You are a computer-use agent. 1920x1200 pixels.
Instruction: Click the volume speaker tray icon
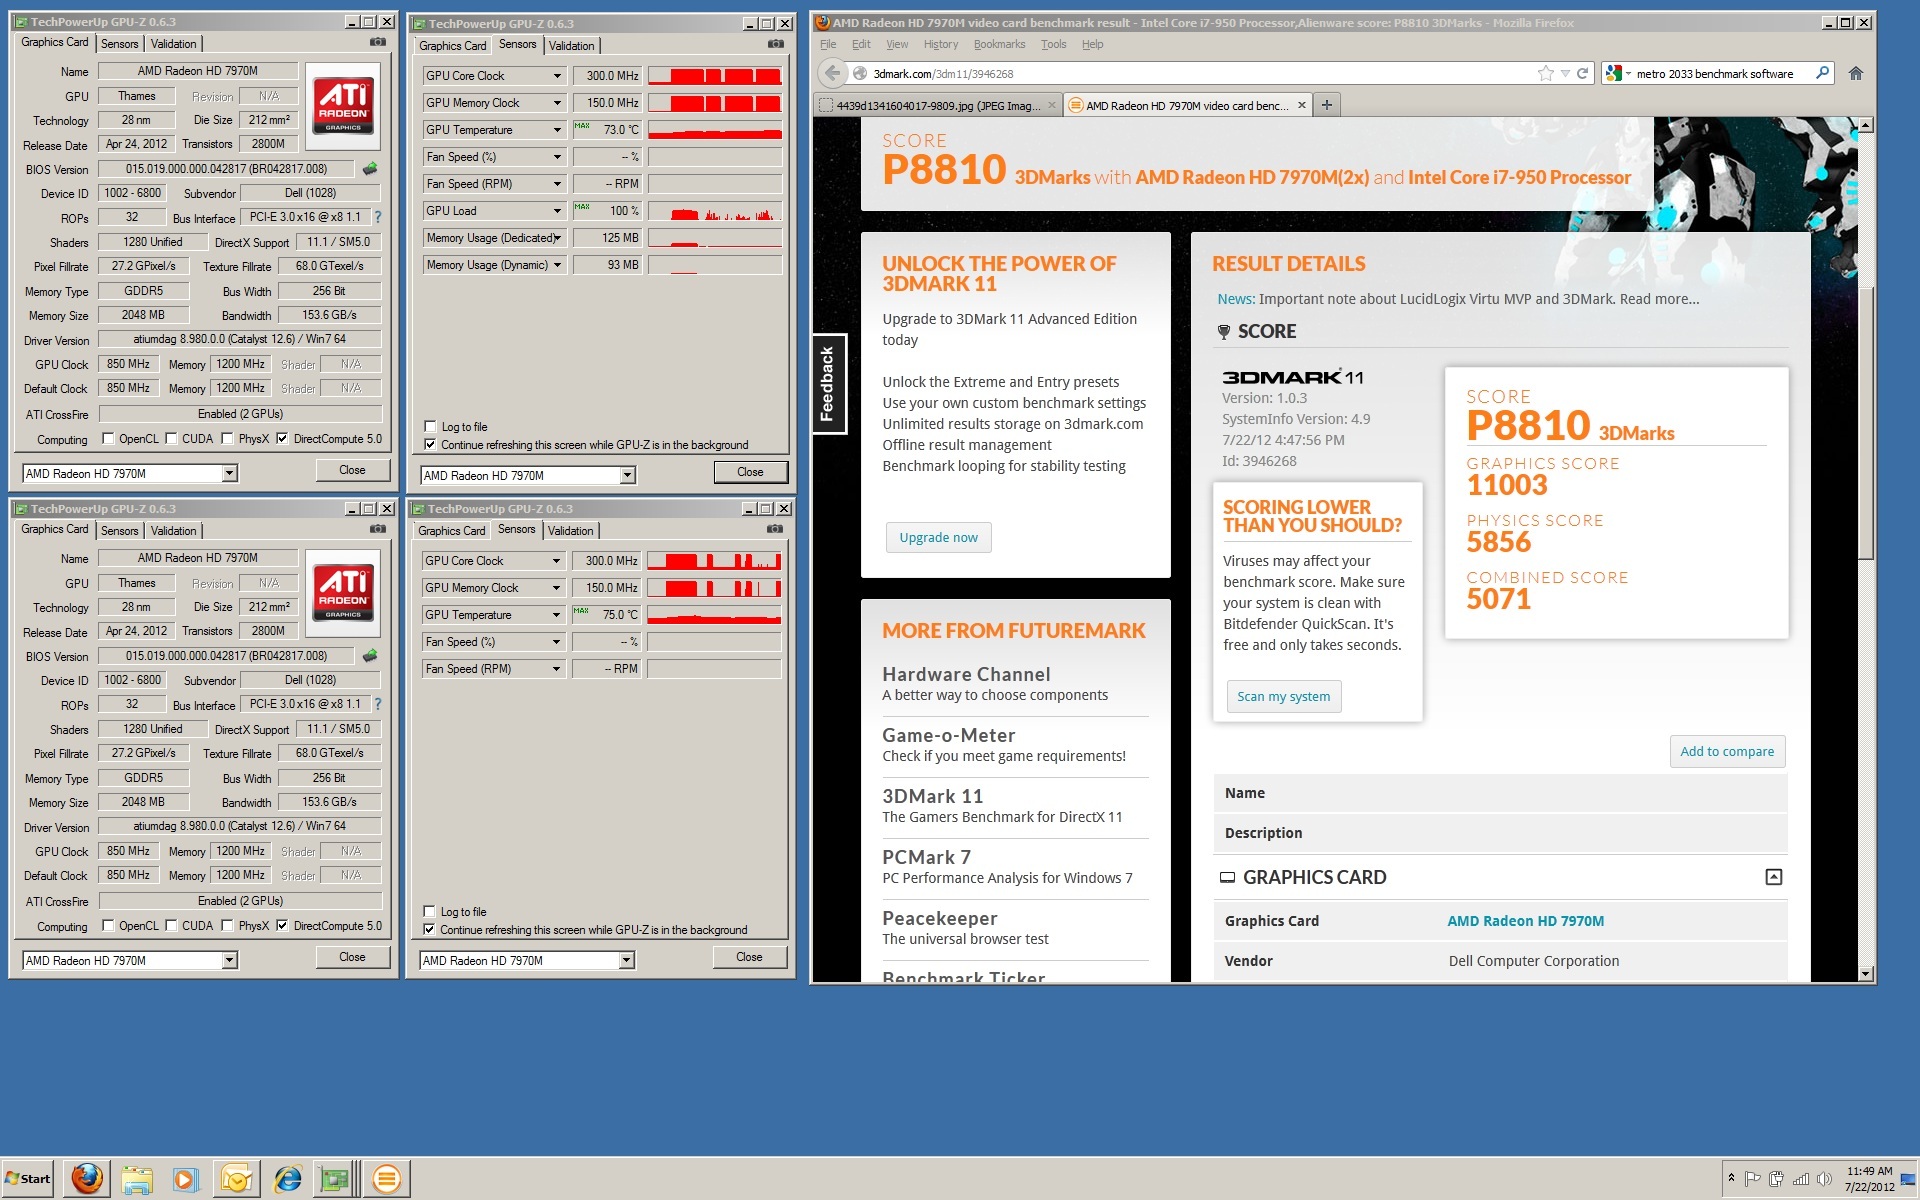[x=1824, y=1179]
